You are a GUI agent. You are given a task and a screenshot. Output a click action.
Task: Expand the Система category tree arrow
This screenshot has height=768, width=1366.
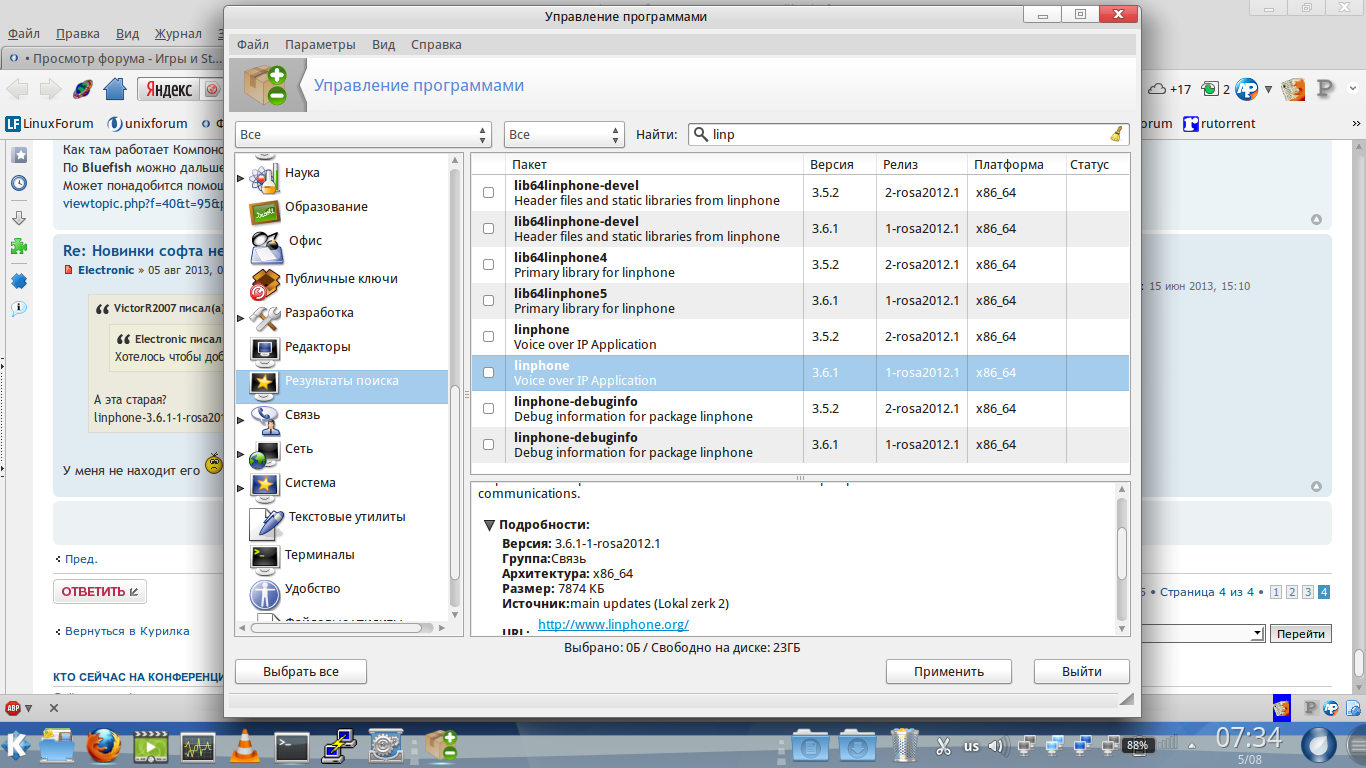pos(240,488)
